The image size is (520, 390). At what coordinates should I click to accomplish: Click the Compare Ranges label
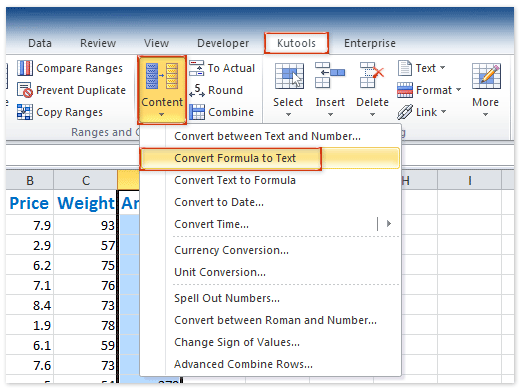point(79,68)
